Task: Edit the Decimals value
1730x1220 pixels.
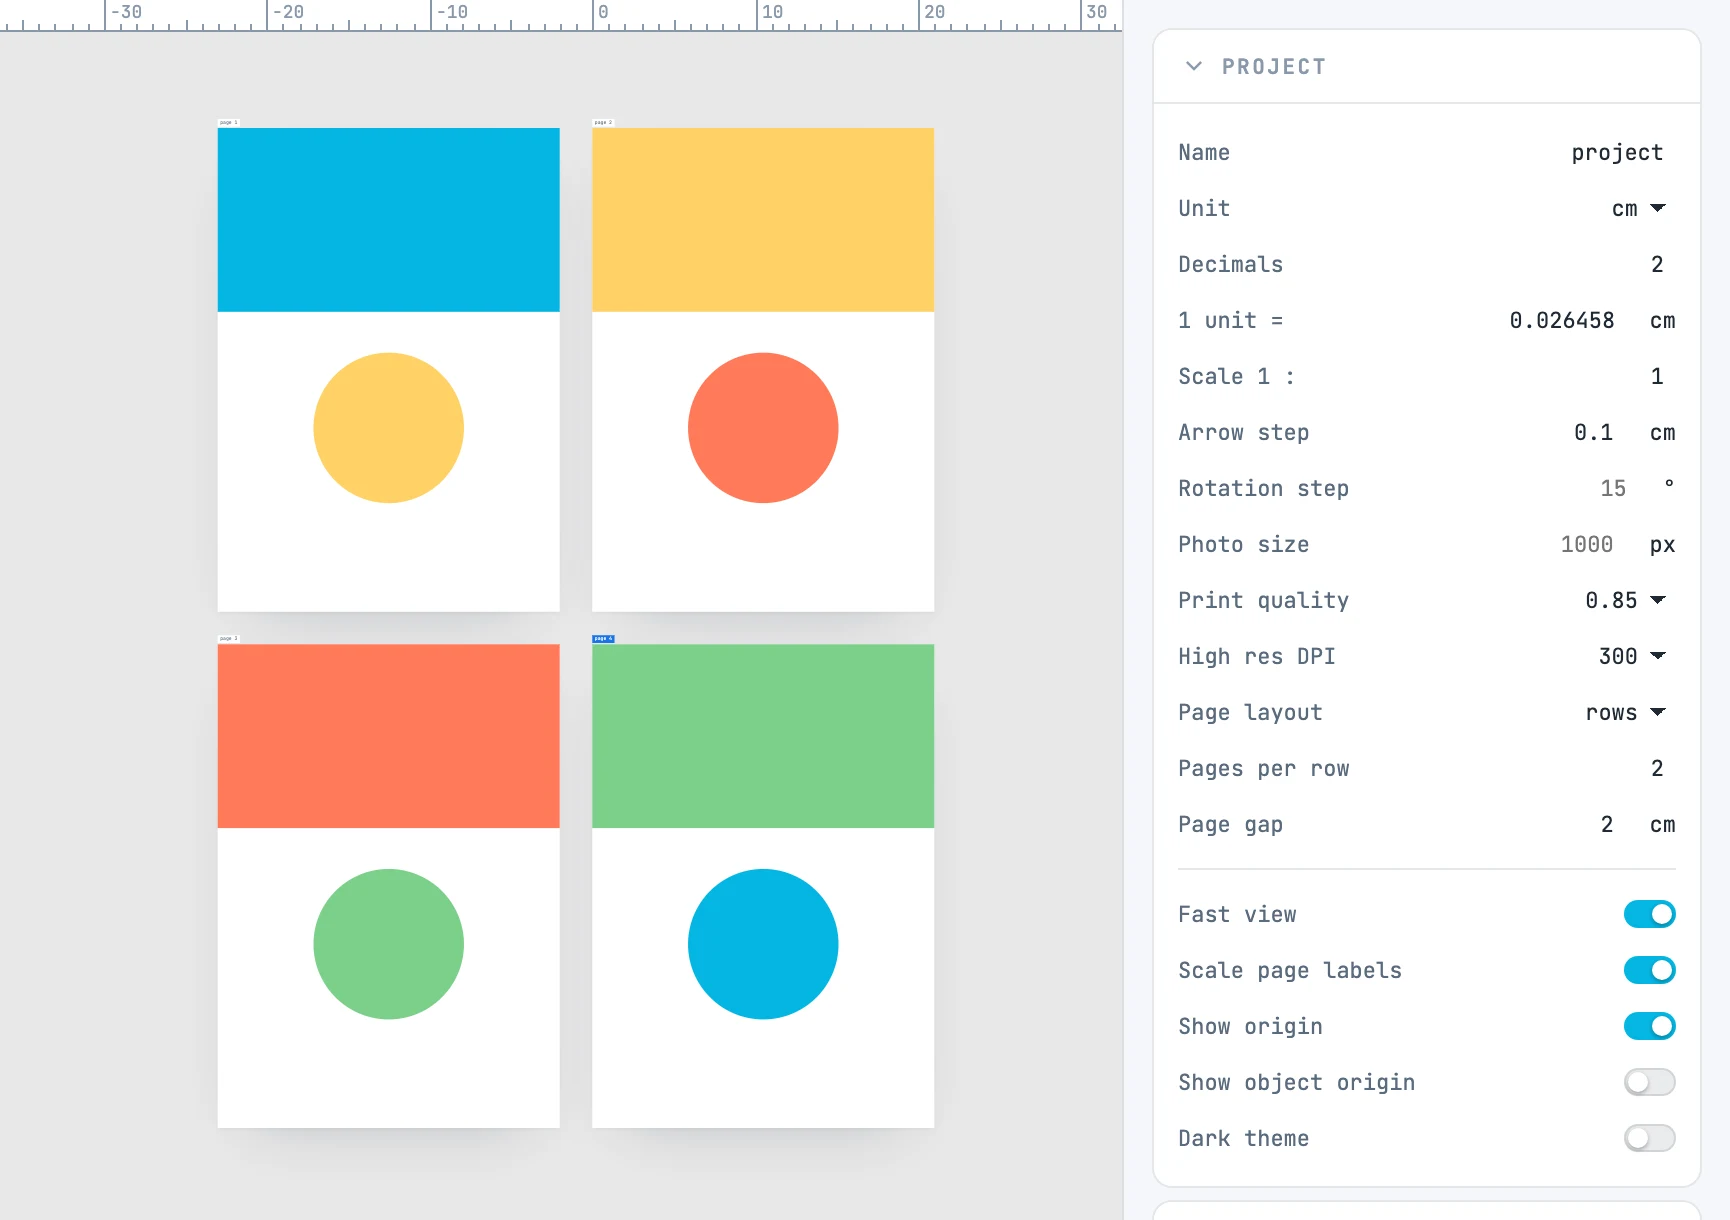Action: point(1656,264)
